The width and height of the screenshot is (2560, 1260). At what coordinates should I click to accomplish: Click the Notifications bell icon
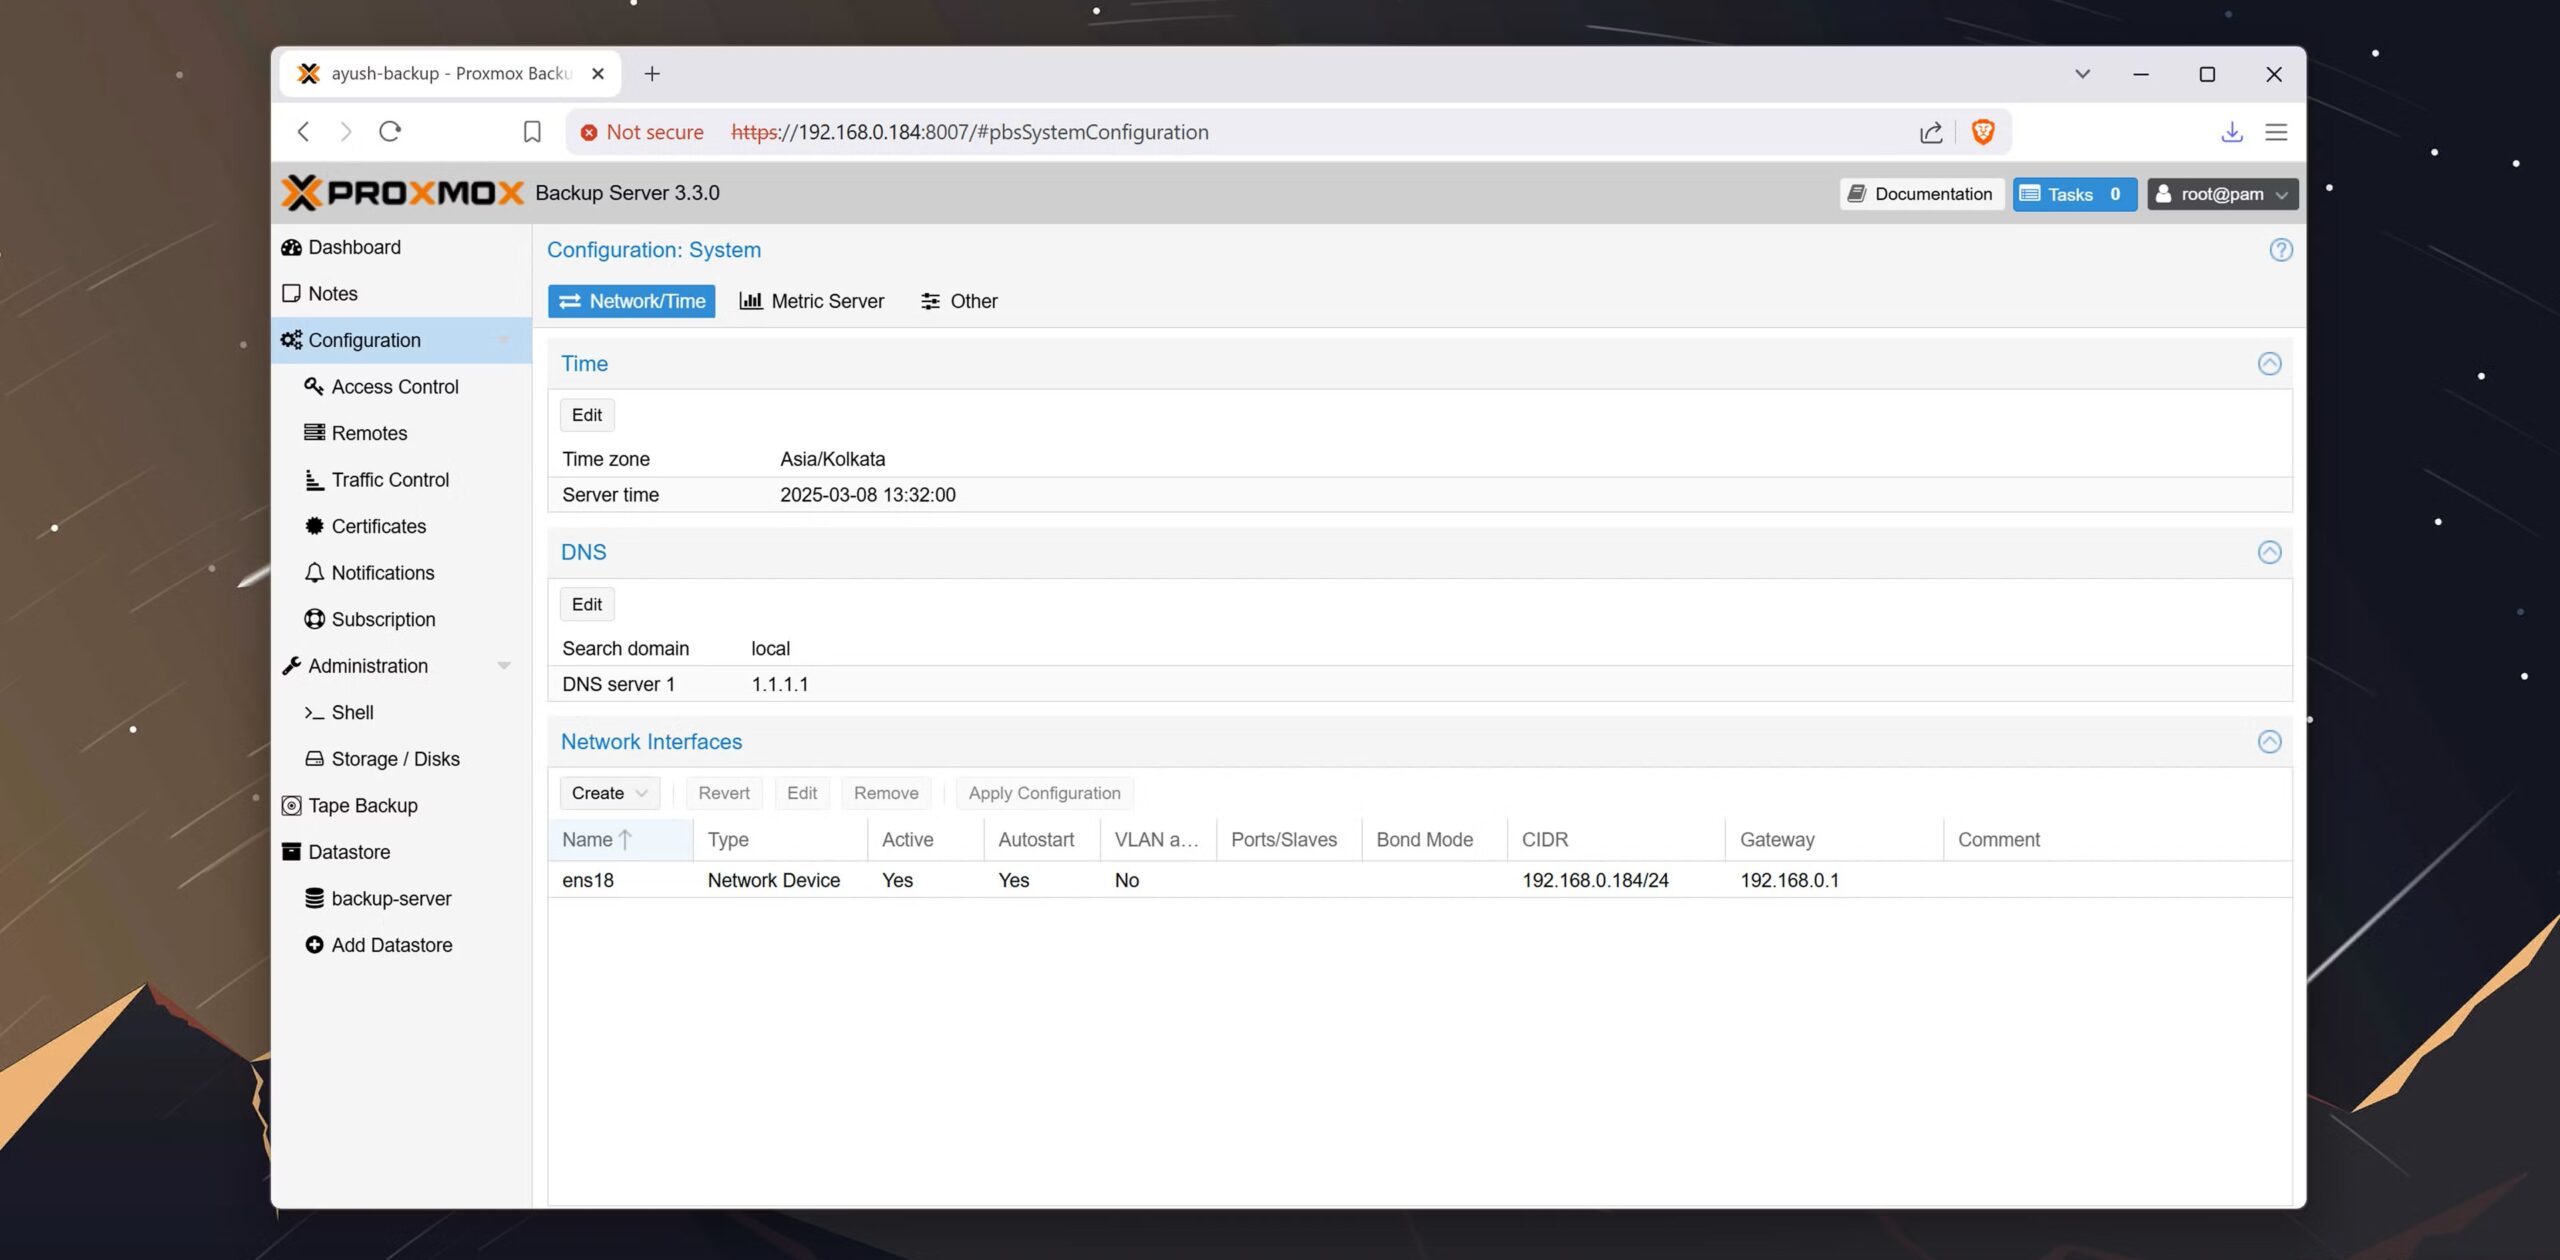[x=314, y=572]
